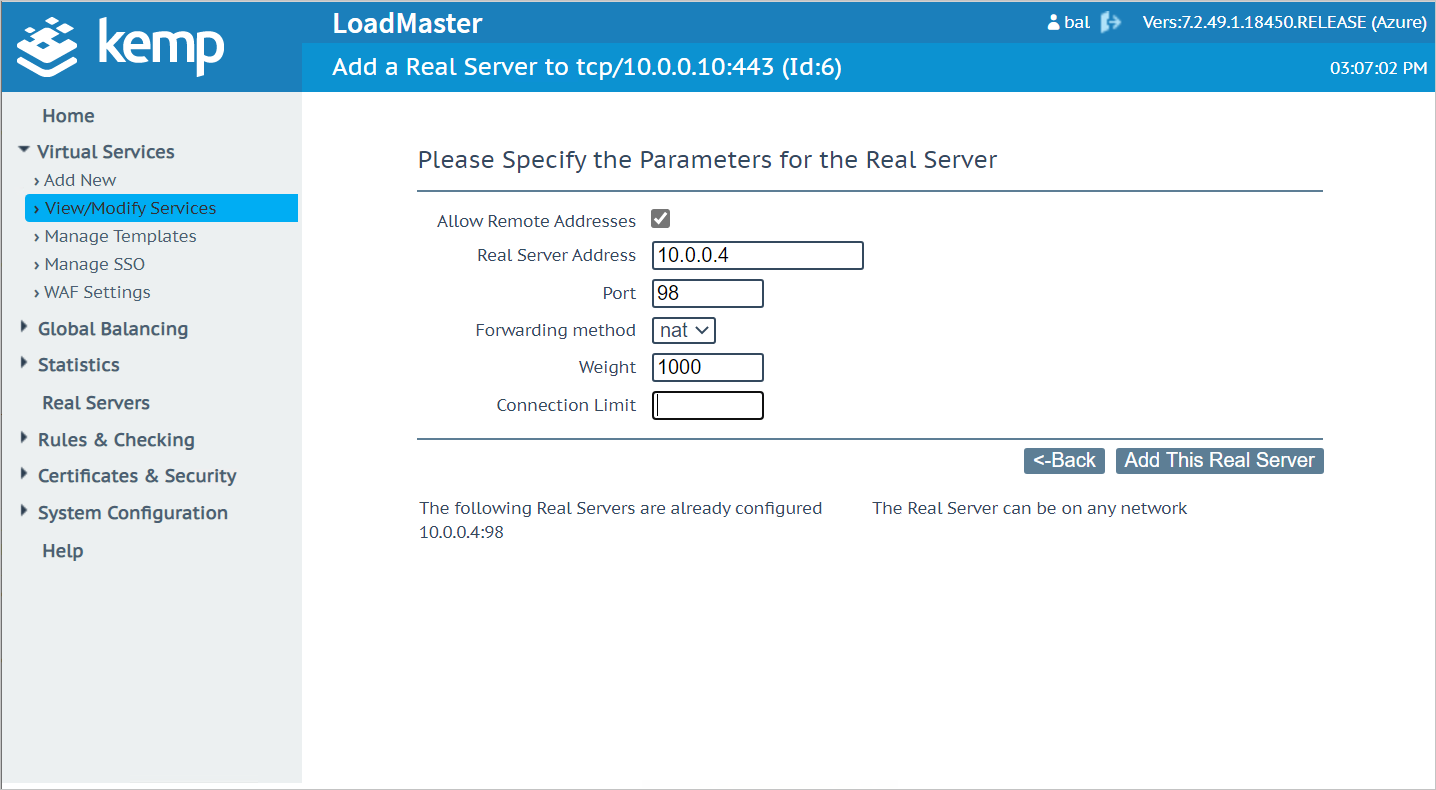Image resolution: width=1436 pixels, height=790 pixels.
Task: Go to the Home page
Action: [68, 116]
